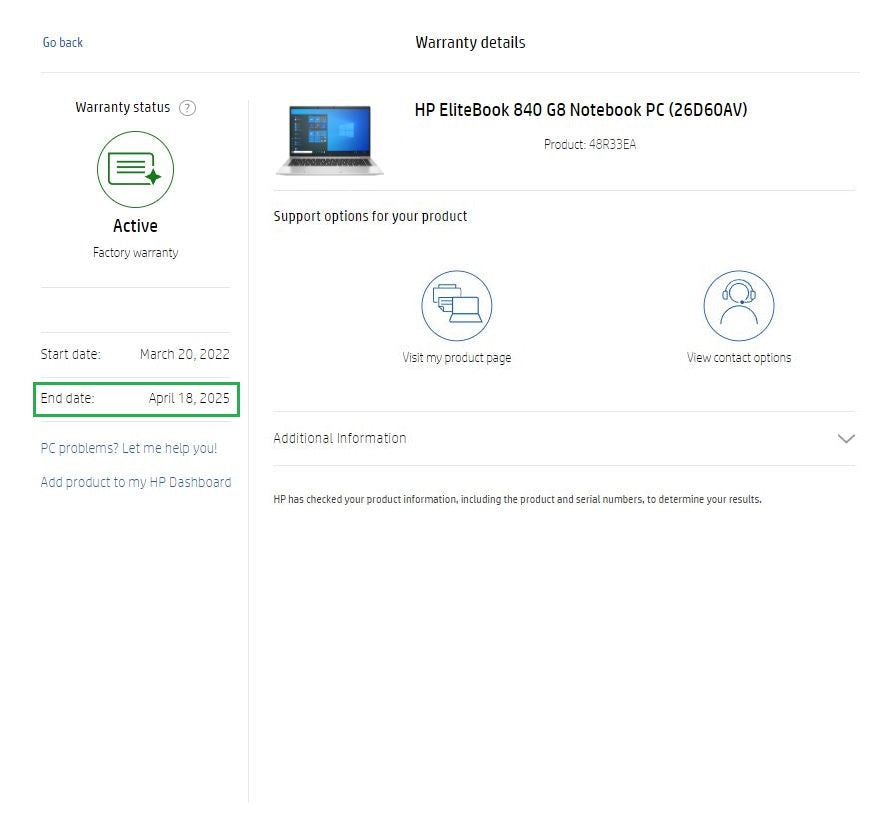Select the Product: 48R33EA number text
The width and height of the screenshot is (896, 831).
click(590, 145)
